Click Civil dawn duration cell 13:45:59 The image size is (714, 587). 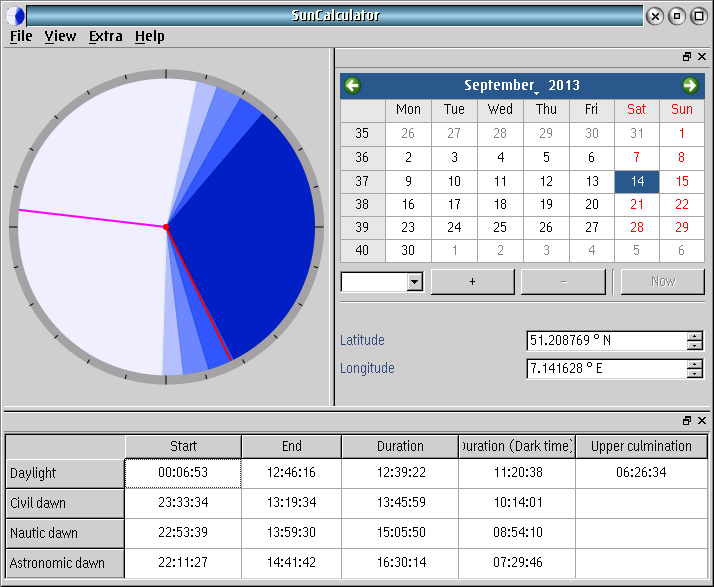[400, 503]
